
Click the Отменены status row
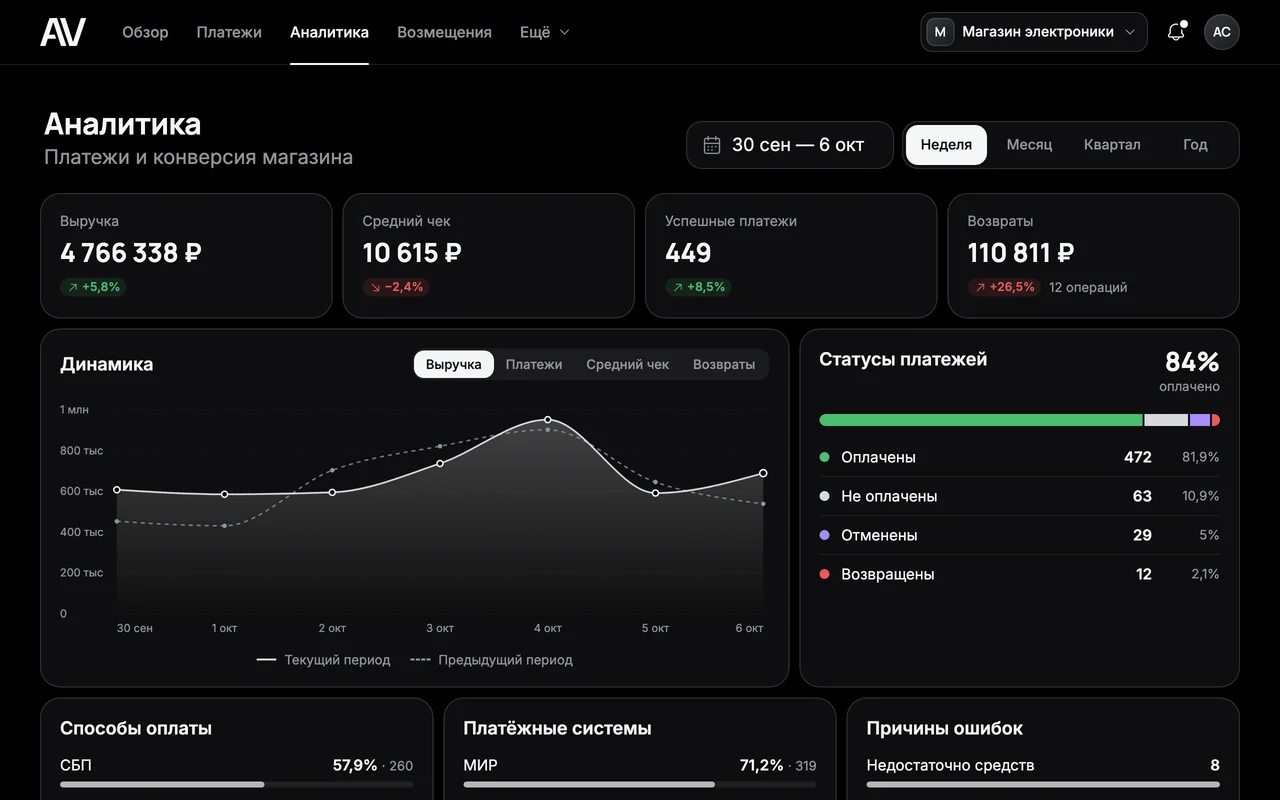(1019, 535)
